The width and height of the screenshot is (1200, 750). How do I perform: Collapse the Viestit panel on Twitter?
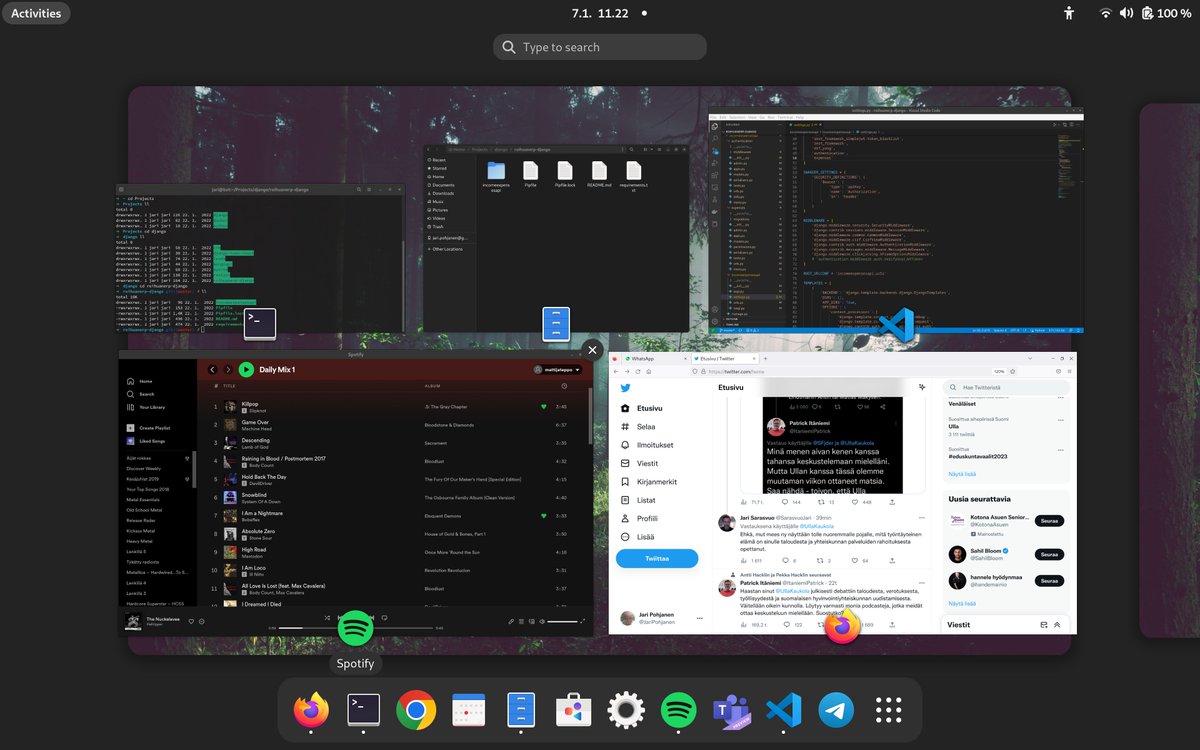pos(1056,625)
